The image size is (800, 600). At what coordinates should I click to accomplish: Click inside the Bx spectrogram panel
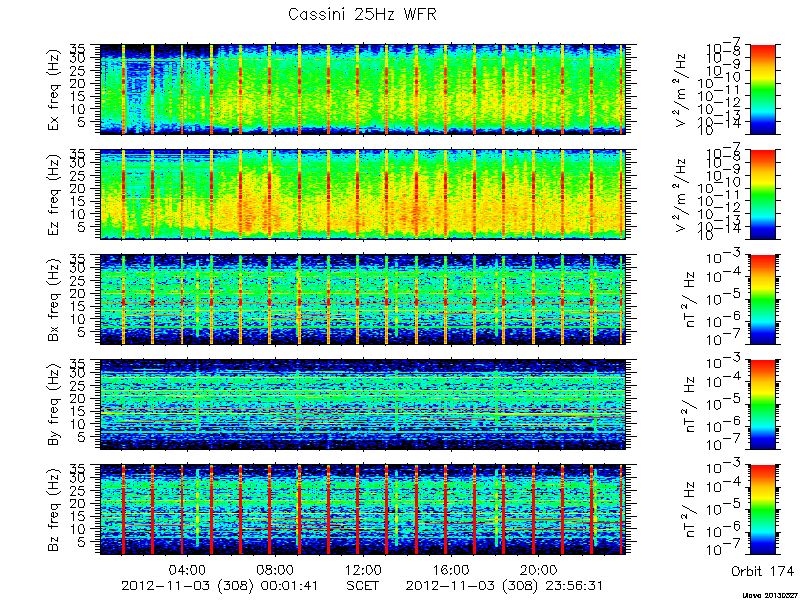362,299
